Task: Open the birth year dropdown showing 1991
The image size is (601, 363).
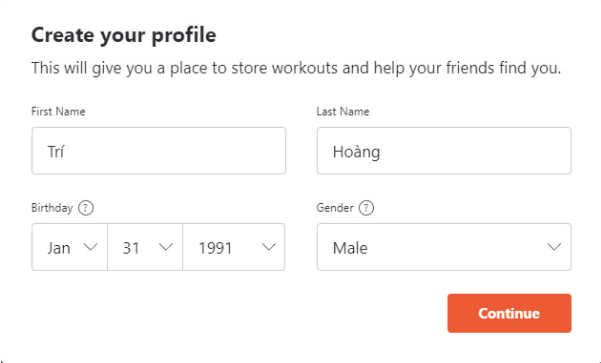Action: tap(234, 247)
